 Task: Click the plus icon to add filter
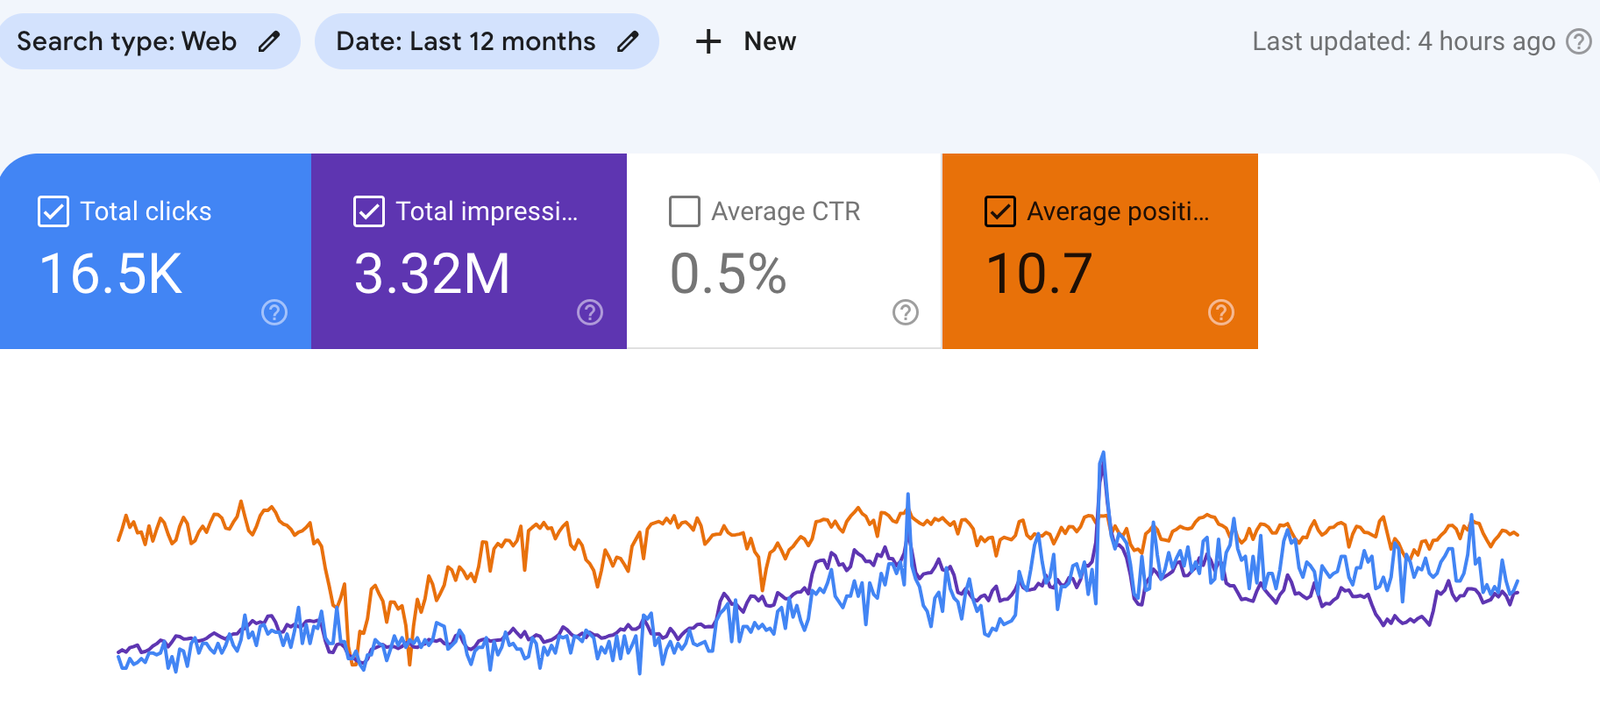click(x=708, y=41)
